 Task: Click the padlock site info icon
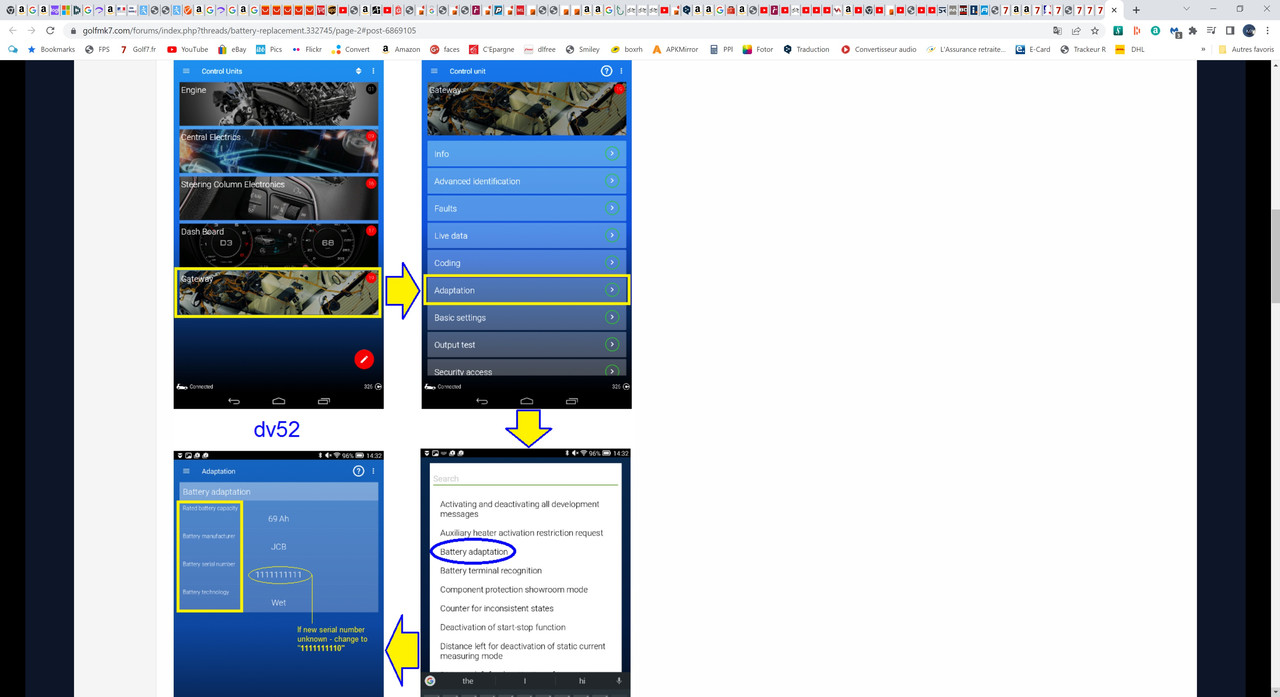[x=73, y=31]
